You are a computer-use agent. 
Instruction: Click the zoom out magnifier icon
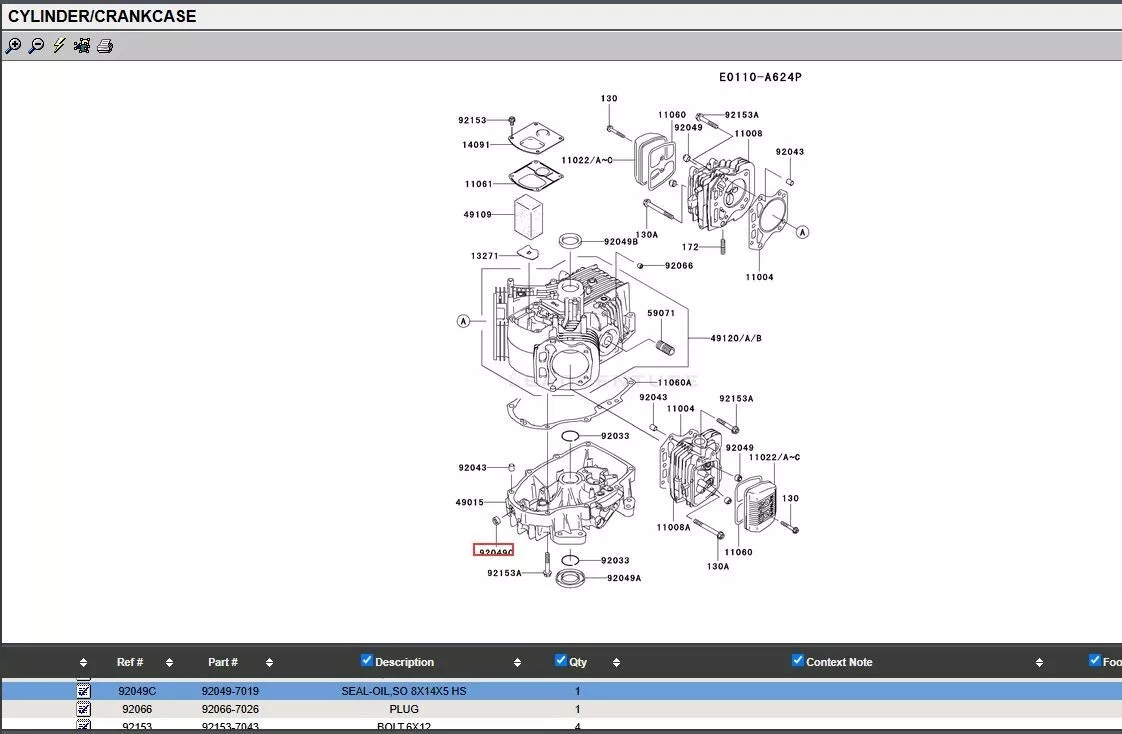(x=36, y=46)
